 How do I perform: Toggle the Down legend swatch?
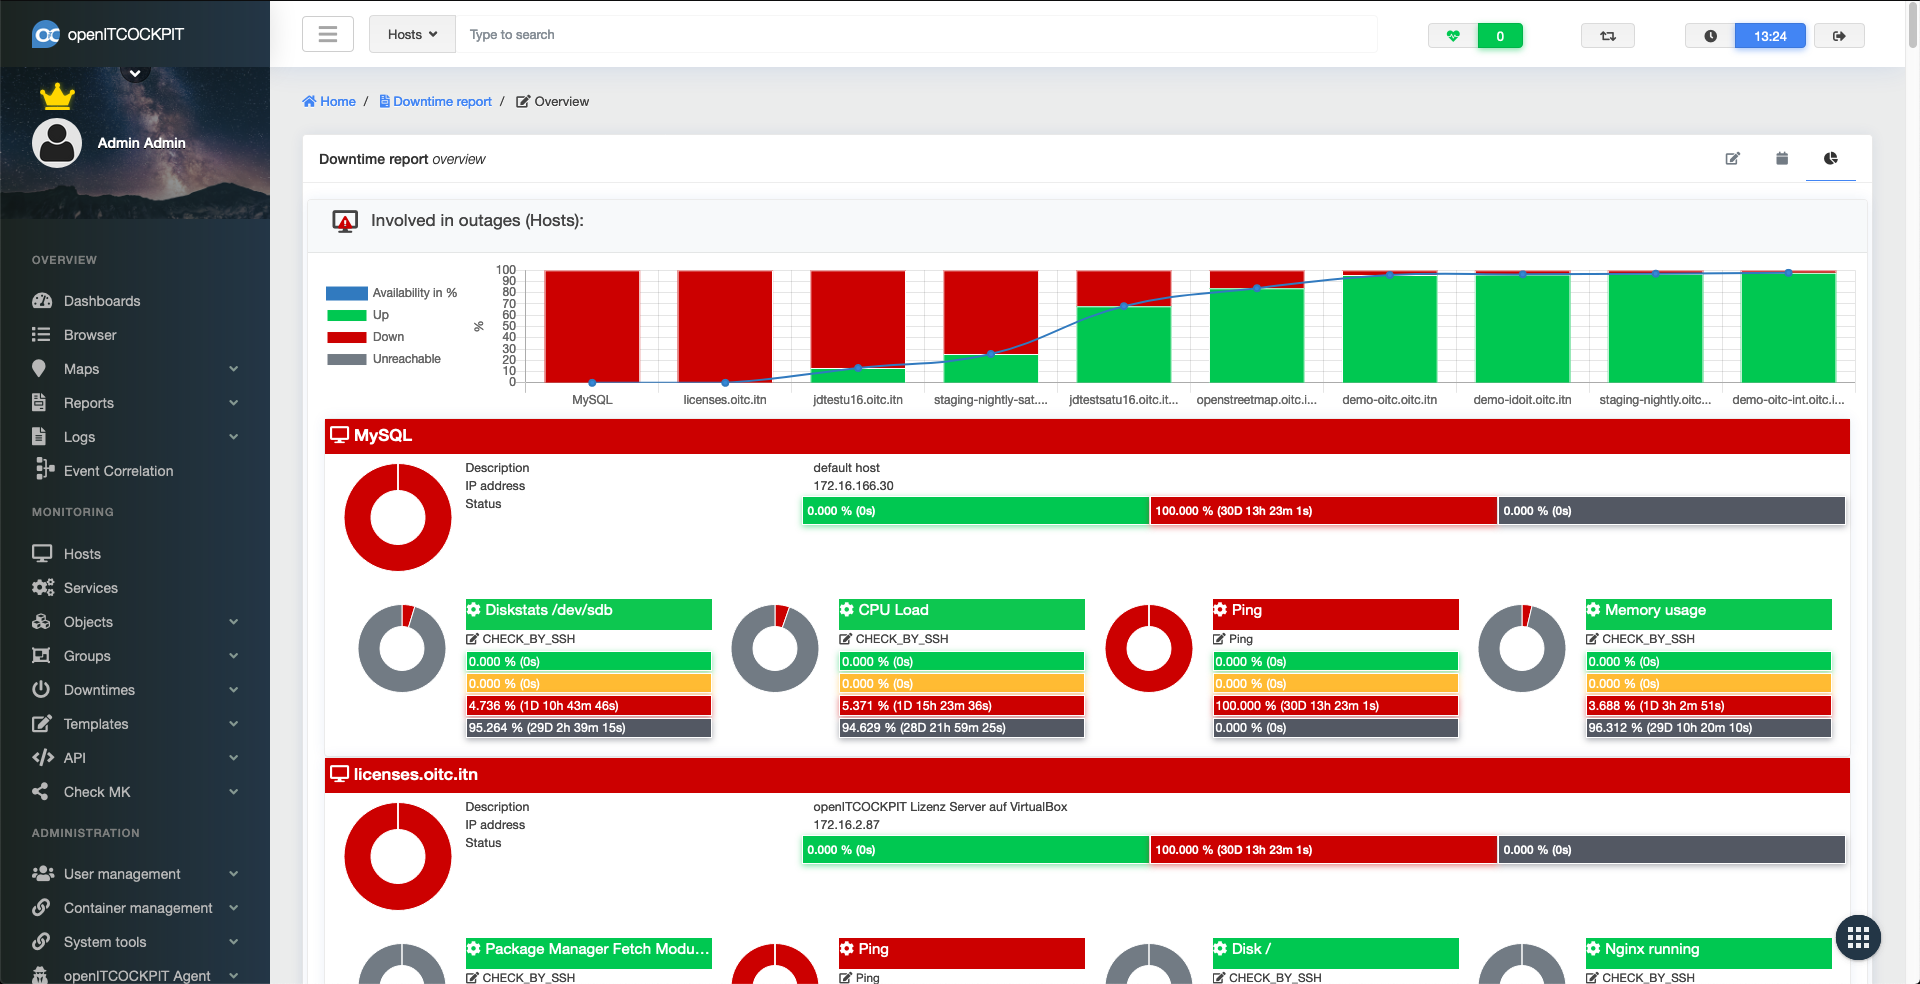coord(346,337)
